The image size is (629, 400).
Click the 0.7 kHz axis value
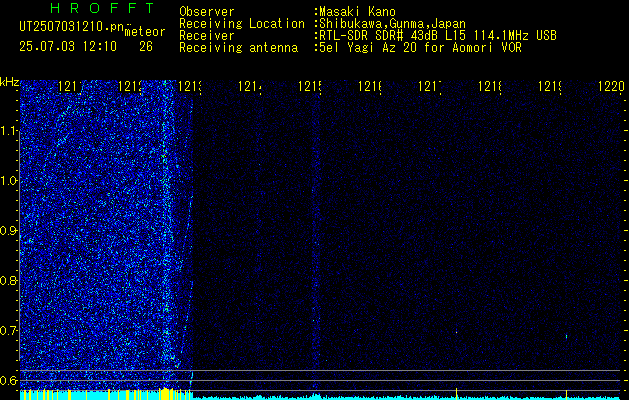[x=9, y=331]
